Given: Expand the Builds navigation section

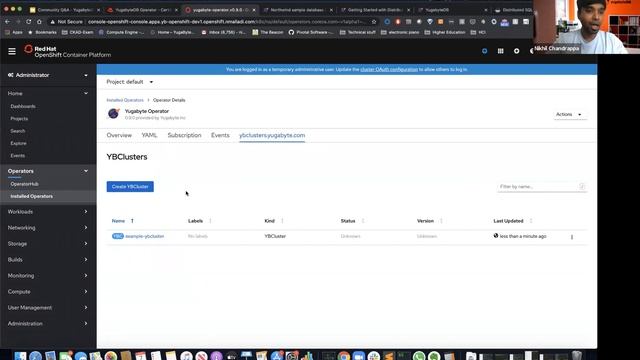Looking at the screenshot, I should (x=48, y=260).
